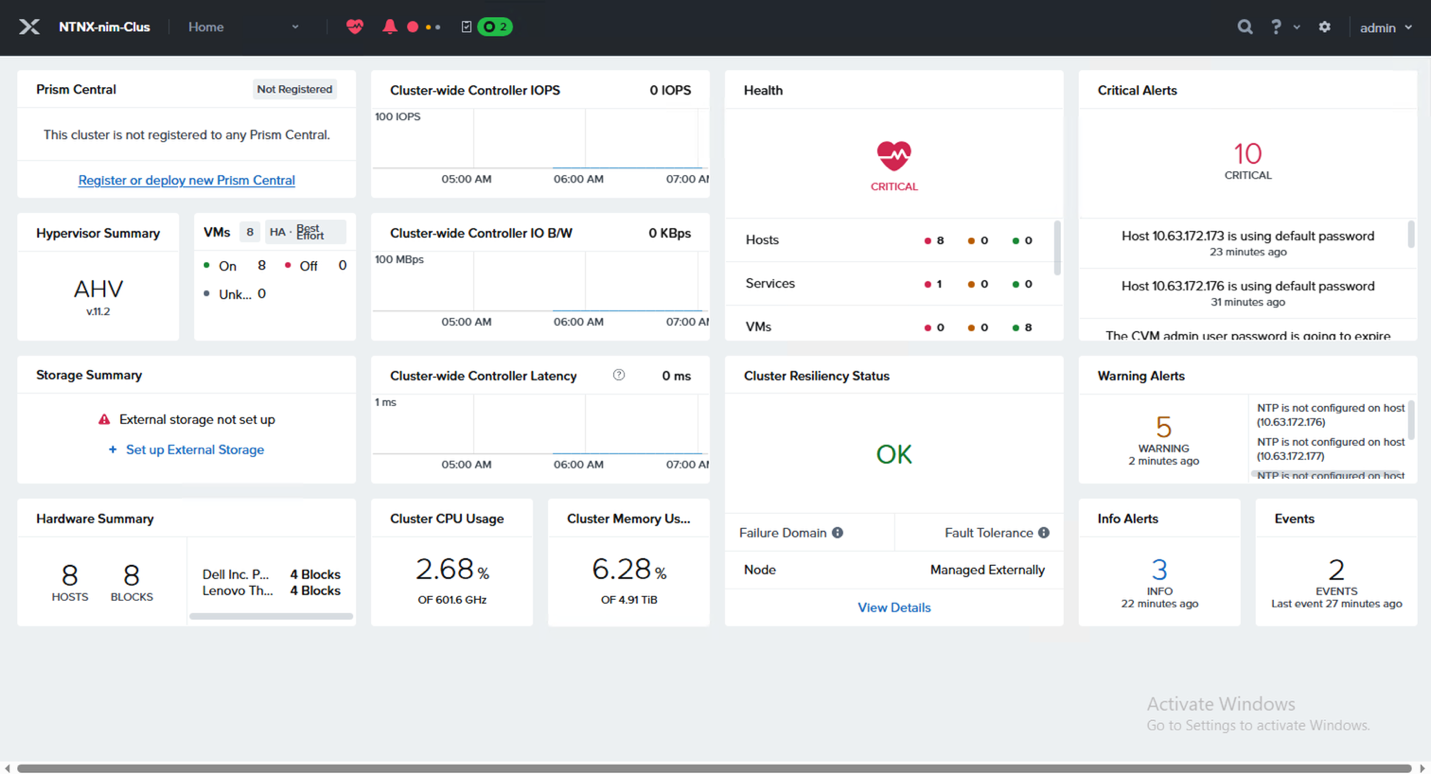Open NTP not configured alert for 10.63.172.176

point(1331,415)
